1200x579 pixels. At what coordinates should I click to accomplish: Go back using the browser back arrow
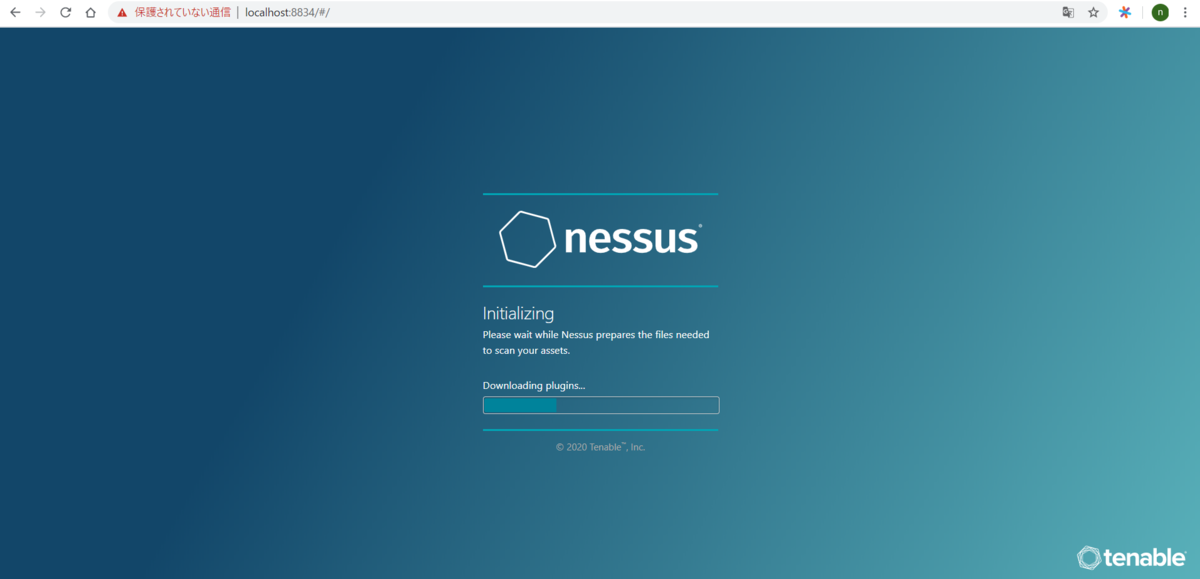pos(15,13)
